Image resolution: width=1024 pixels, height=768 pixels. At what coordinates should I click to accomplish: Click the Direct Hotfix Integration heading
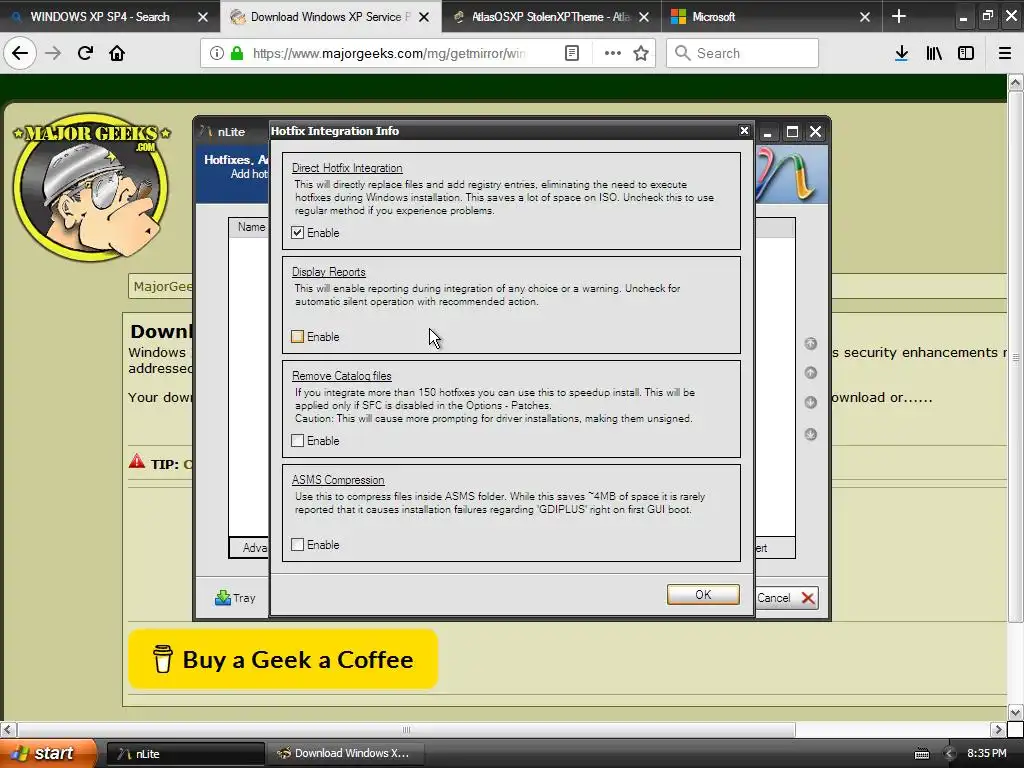point(347,168)
